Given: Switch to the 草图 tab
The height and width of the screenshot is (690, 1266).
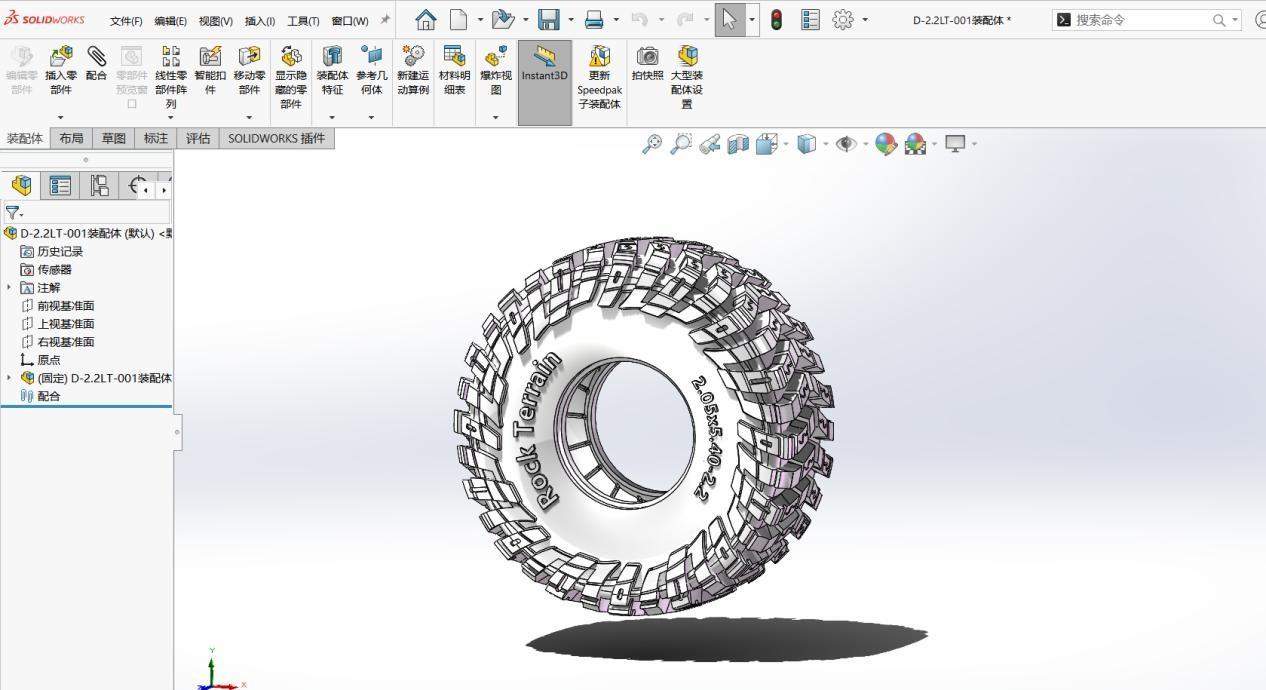Looking at the screenshot, I should [113, 139].
